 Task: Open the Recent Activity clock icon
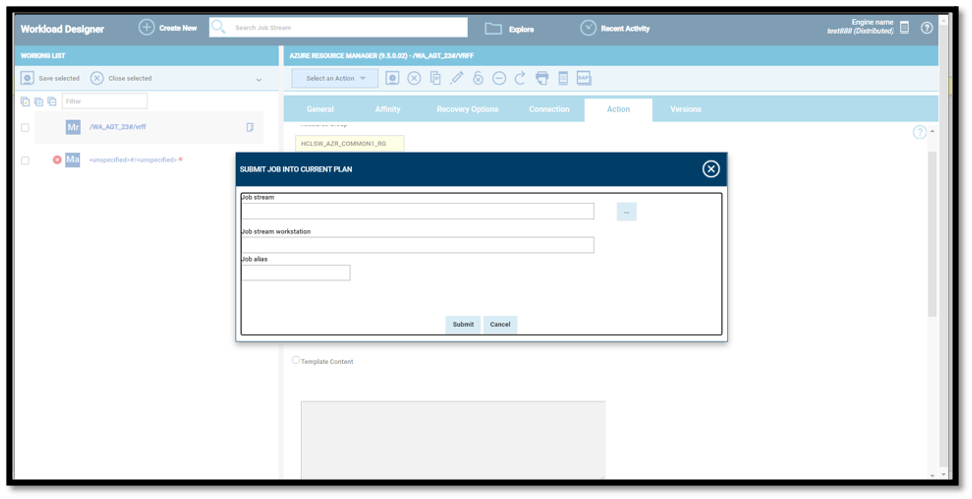click(588, 28)
